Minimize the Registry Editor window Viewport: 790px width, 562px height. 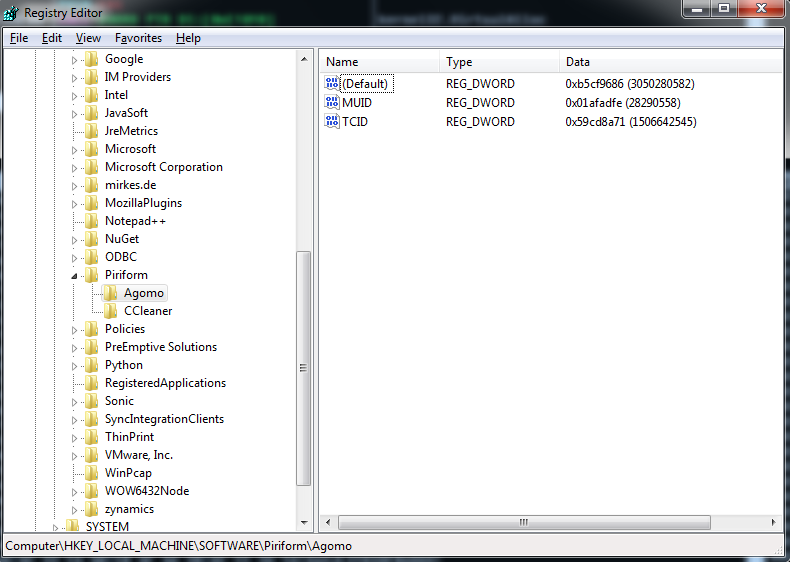(697, 8)
